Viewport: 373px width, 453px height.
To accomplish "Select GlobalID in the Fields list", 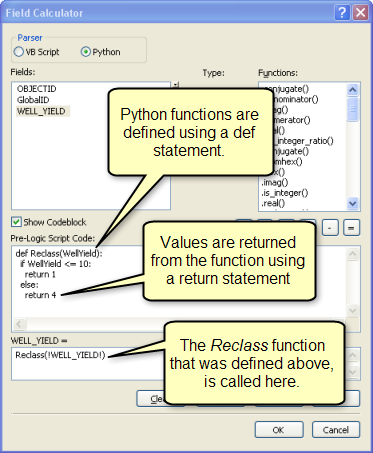I will point(33,100).
